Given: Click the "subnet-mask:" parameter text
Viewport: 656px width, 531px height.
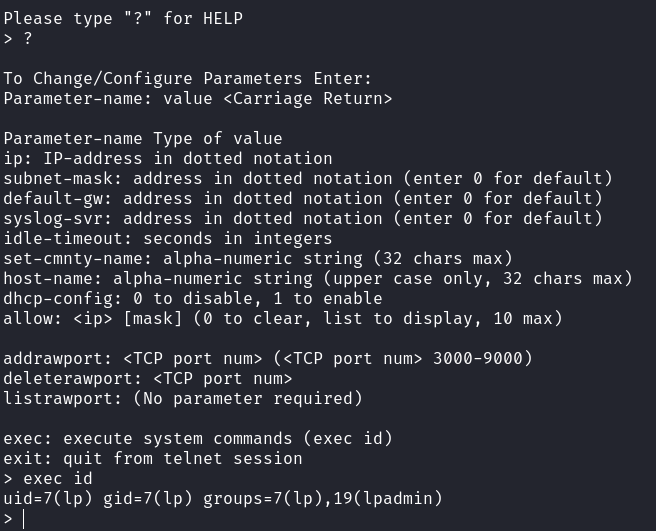Looking at the screenshot, I should [x=57, y=178].
